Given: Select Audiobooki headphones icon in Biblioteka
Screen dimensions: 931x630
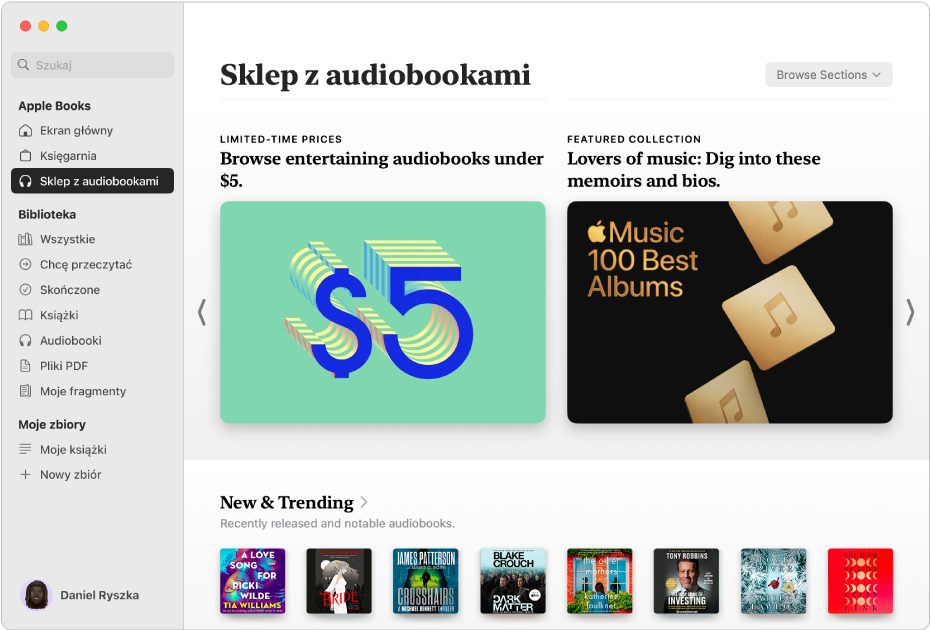Looking at the screenshot, I should tap(25, 340).
